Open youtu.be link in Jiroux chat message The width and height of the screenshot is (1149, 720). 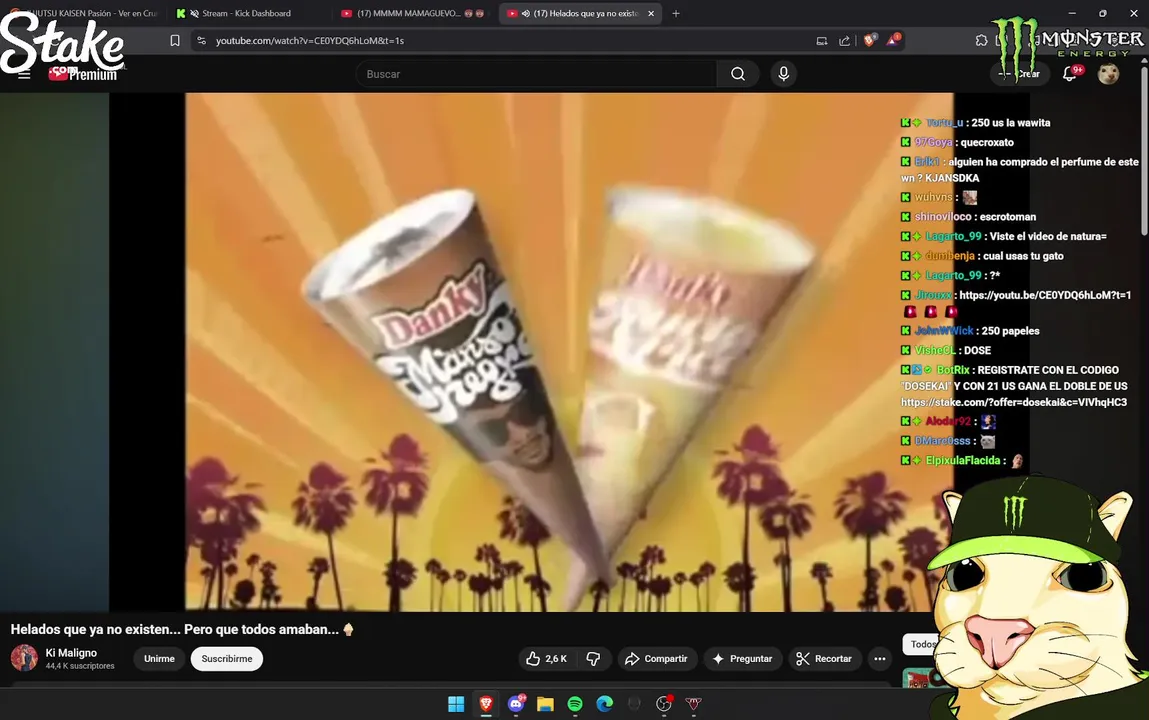pos(1045,295)
